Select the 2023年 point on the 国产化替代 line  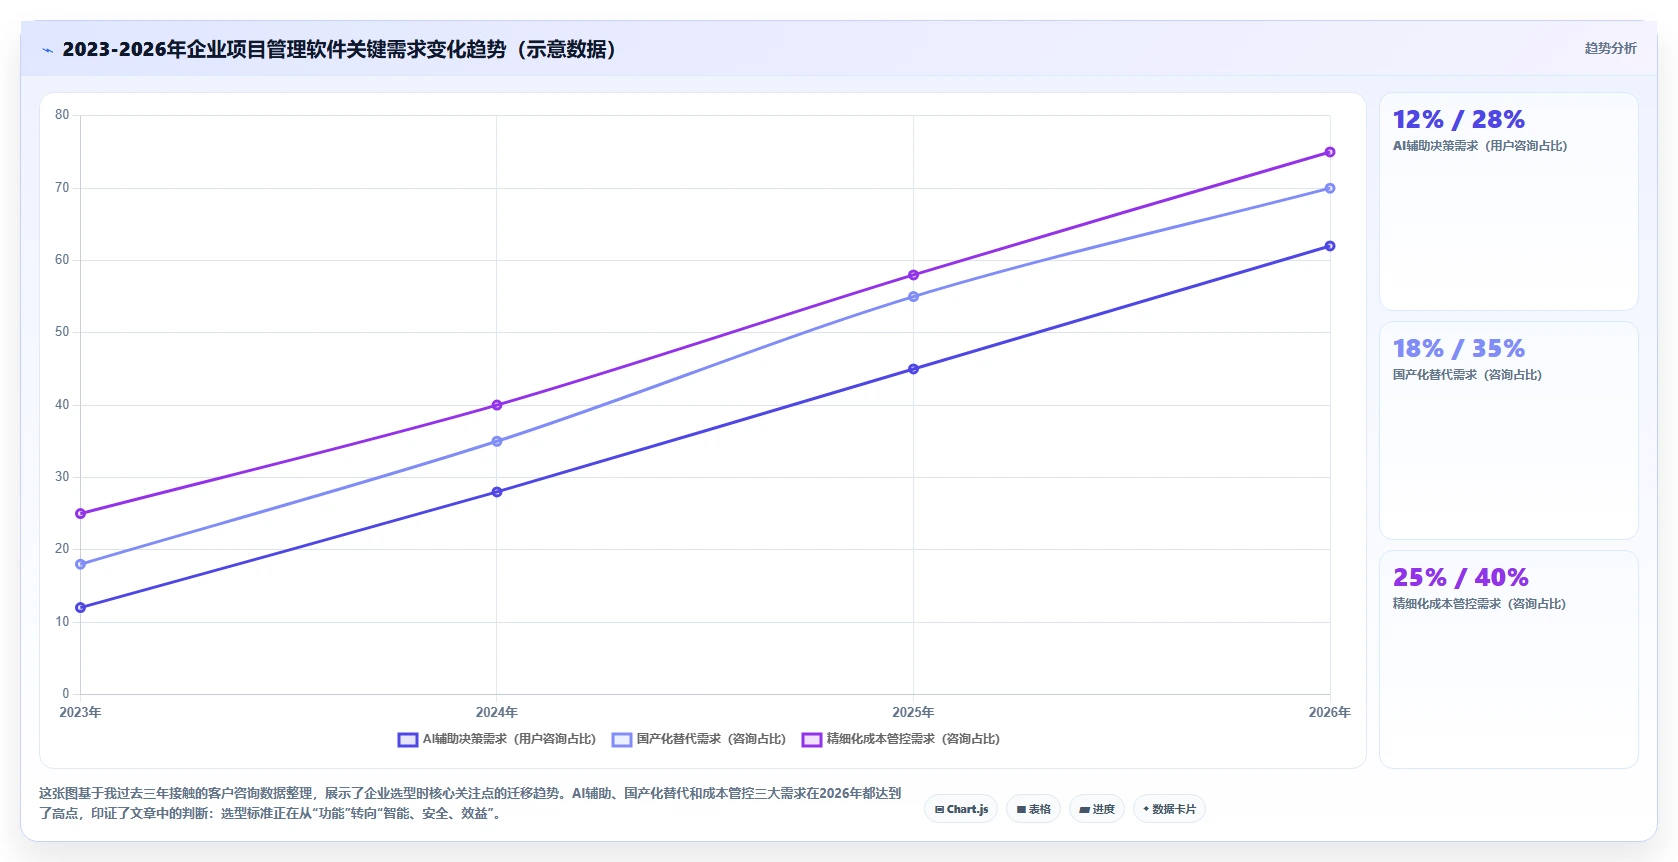[80, 564]
